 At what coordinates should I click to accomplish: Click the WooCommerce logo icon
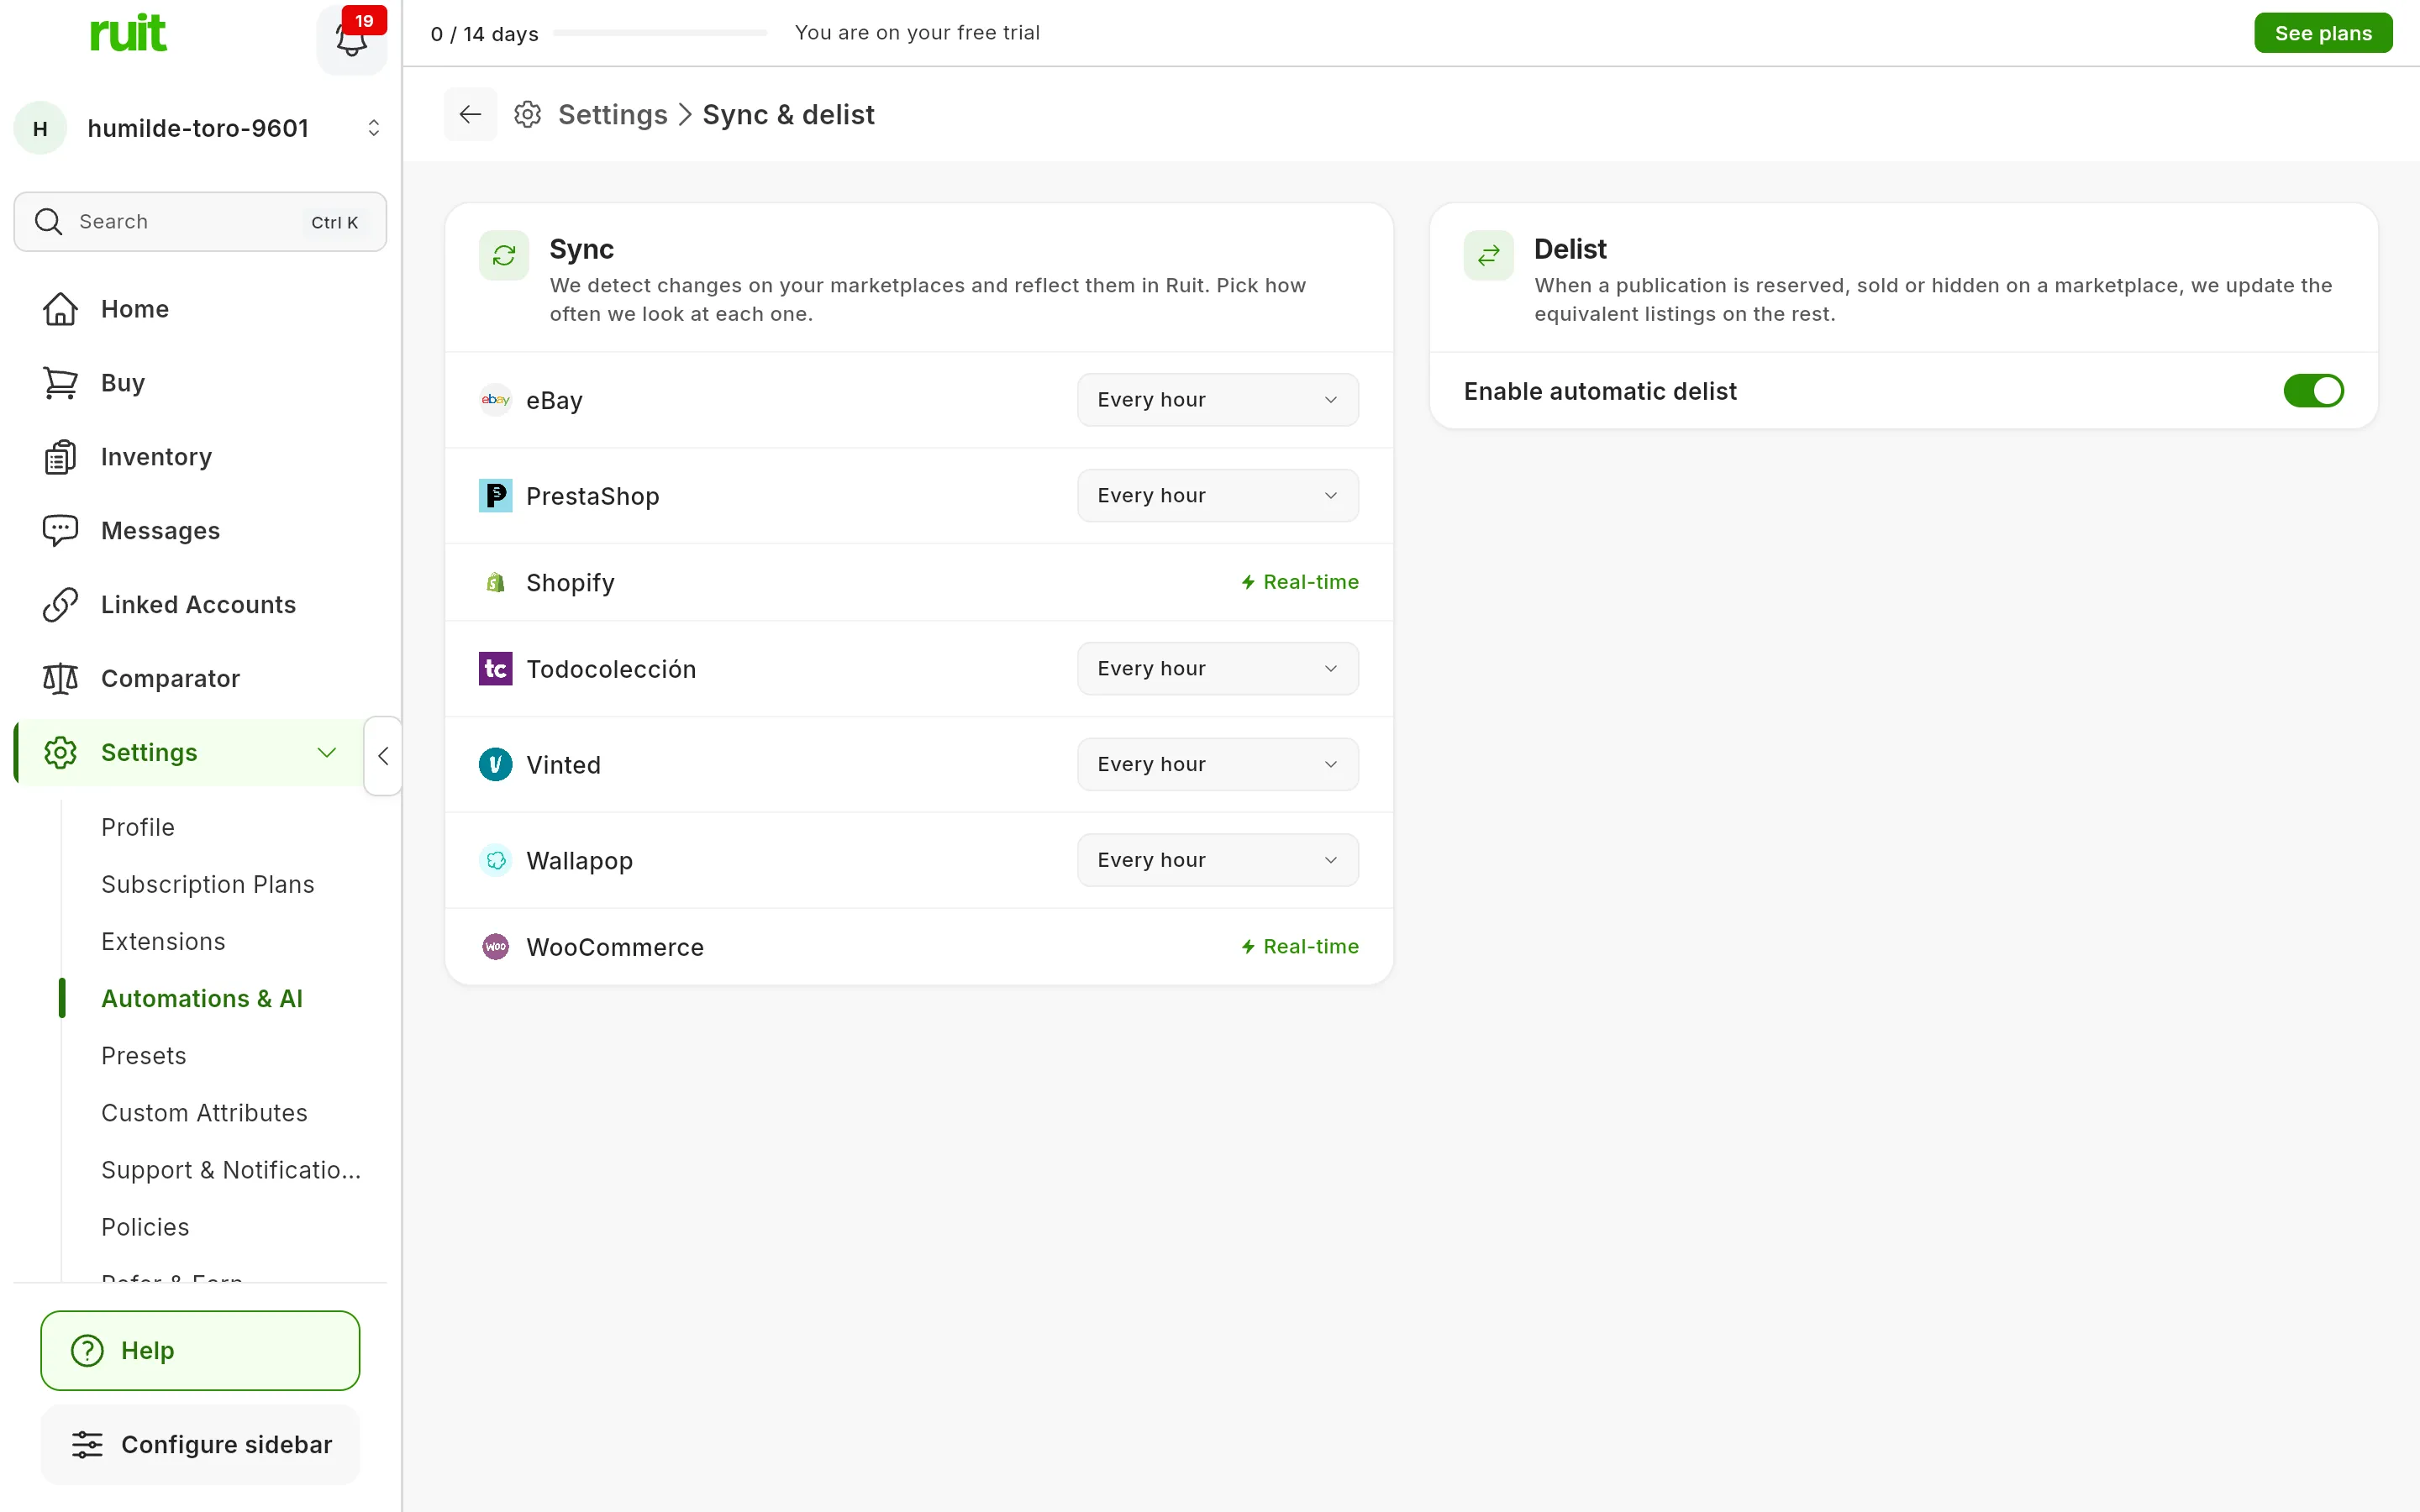click(496, 946)
